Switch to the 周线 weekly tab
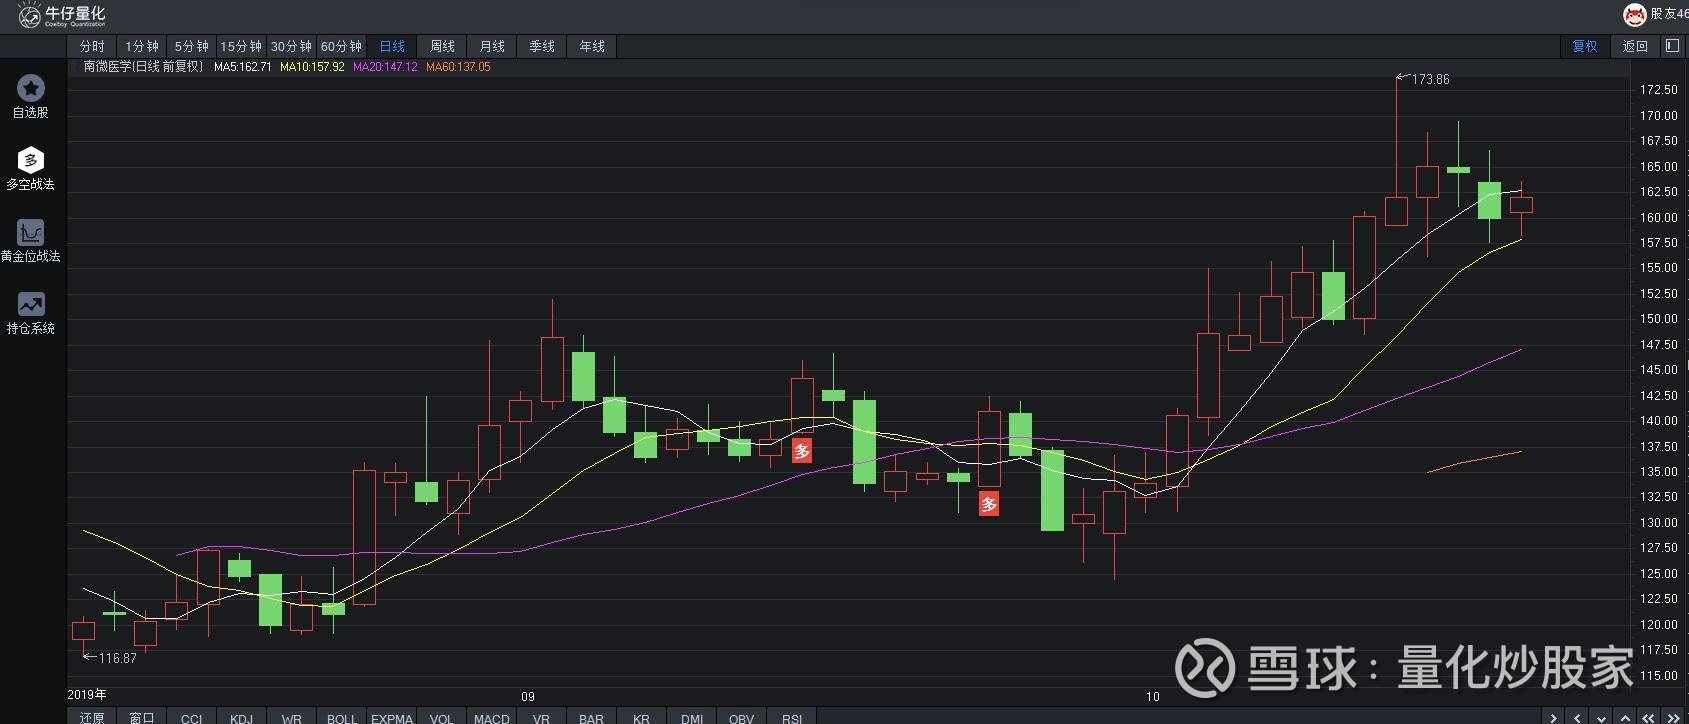 pos(442,46)
